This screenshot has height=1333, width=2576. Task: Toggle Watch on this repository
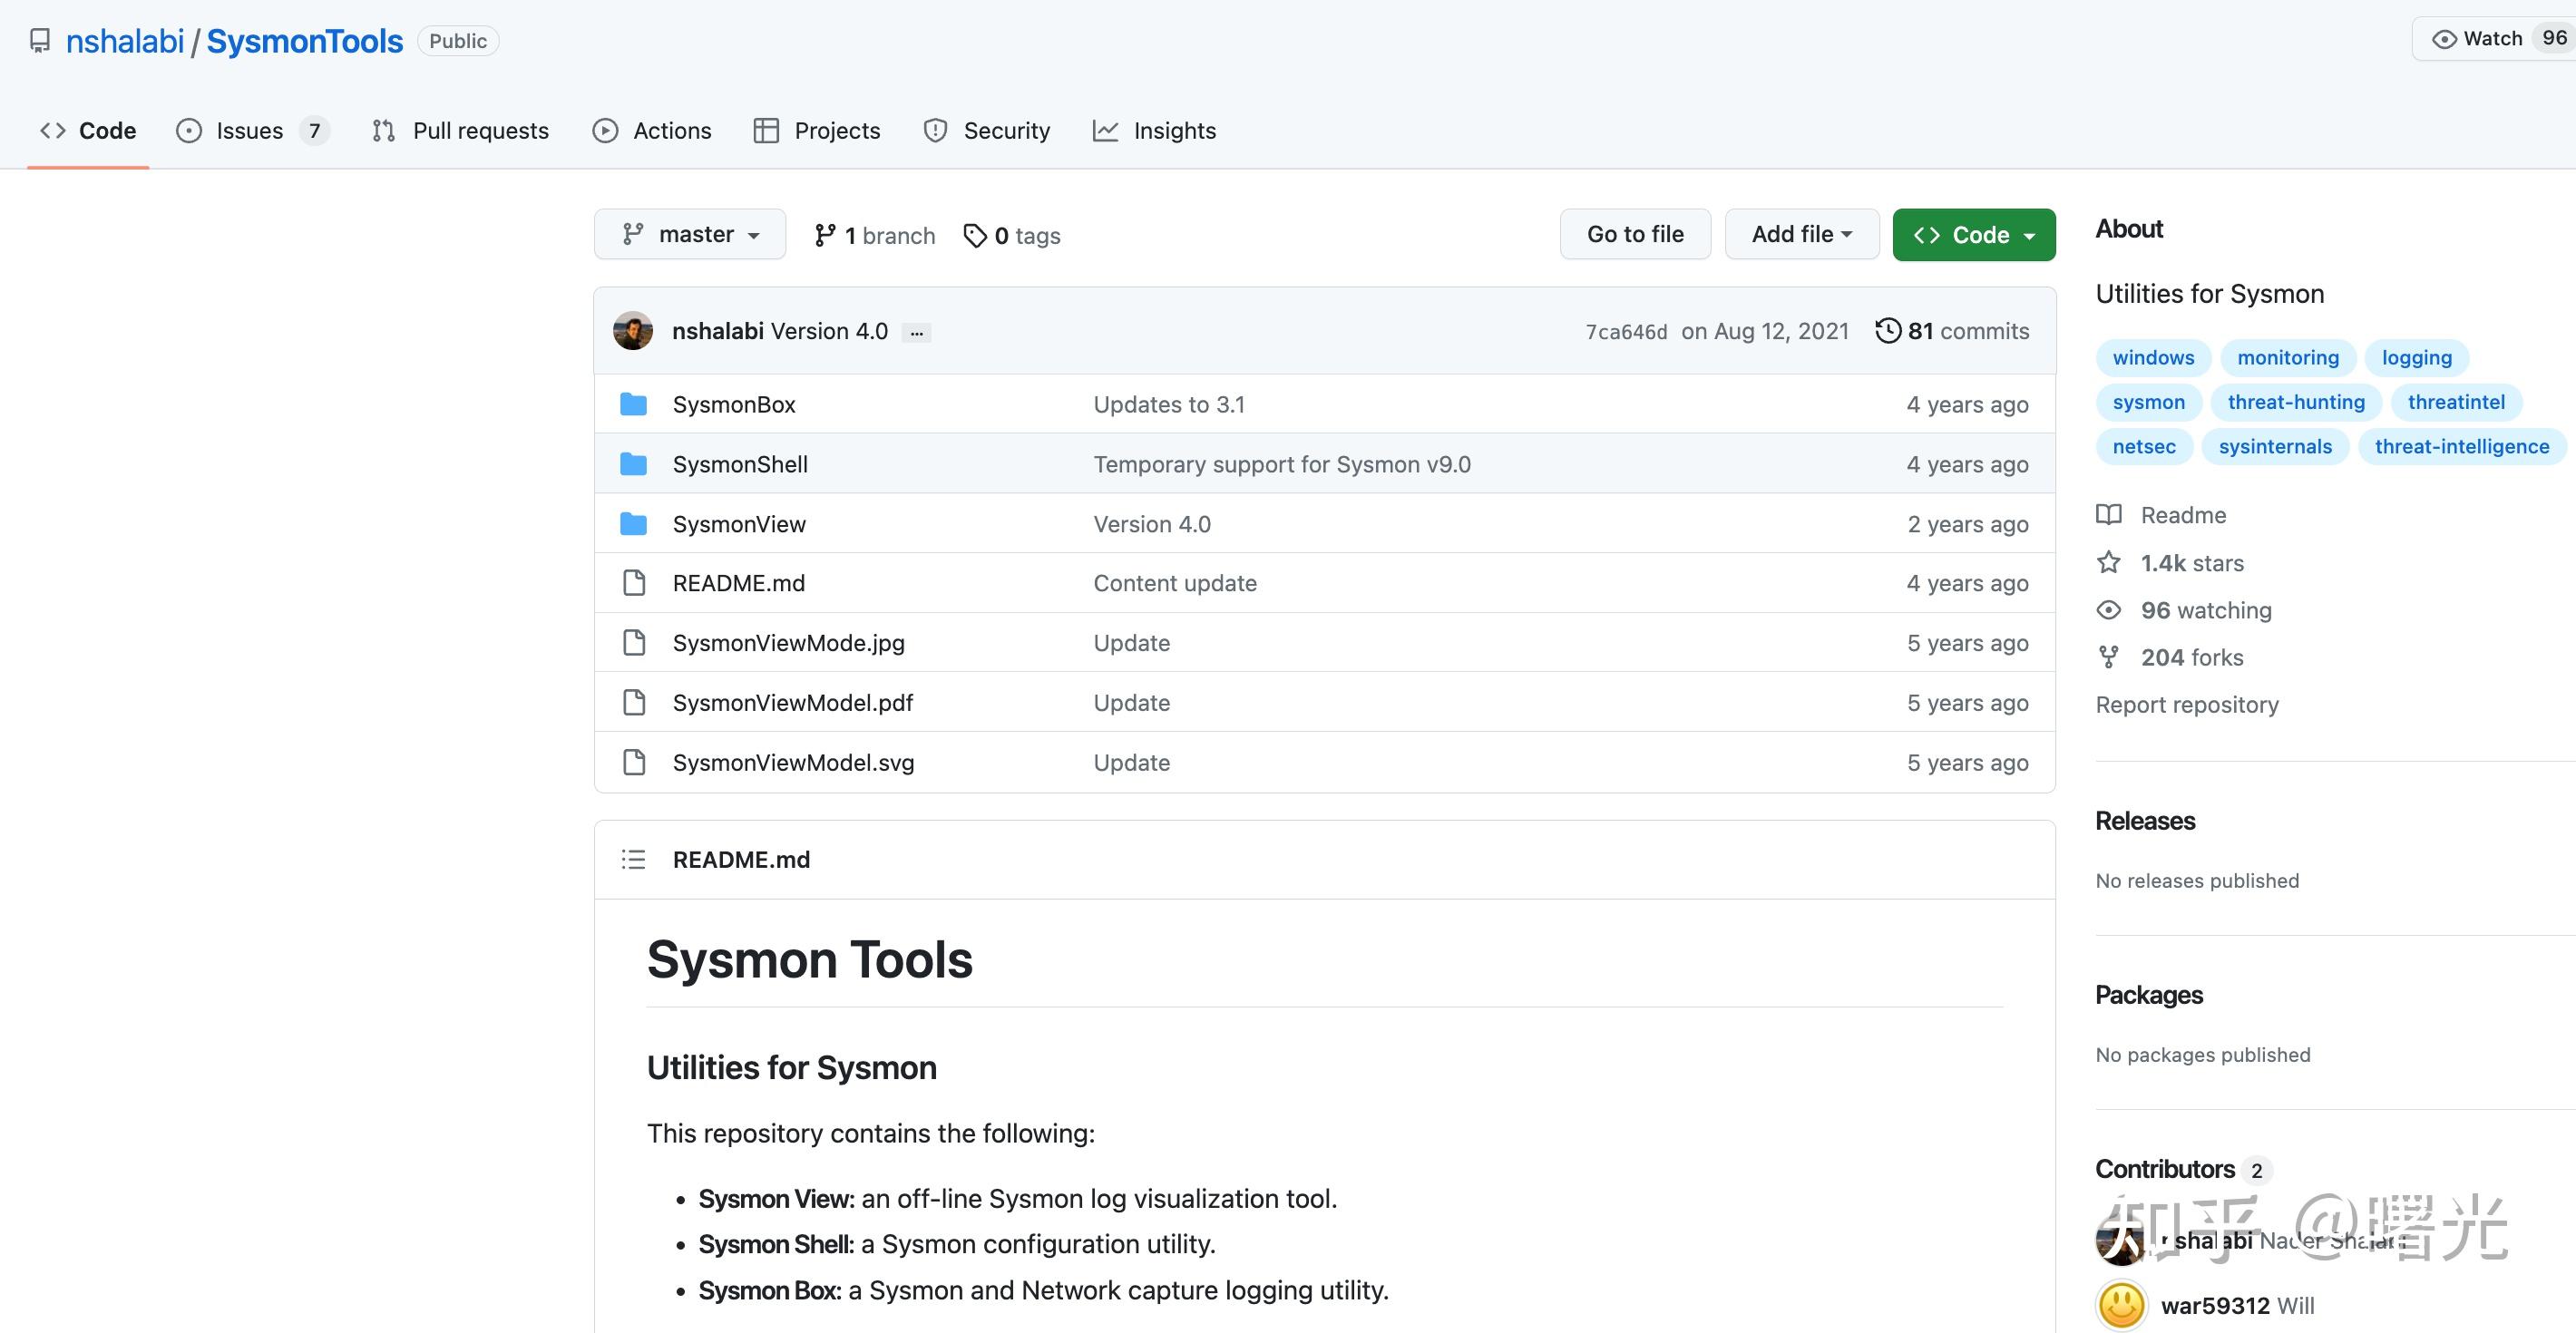[x=2478, y=39]
